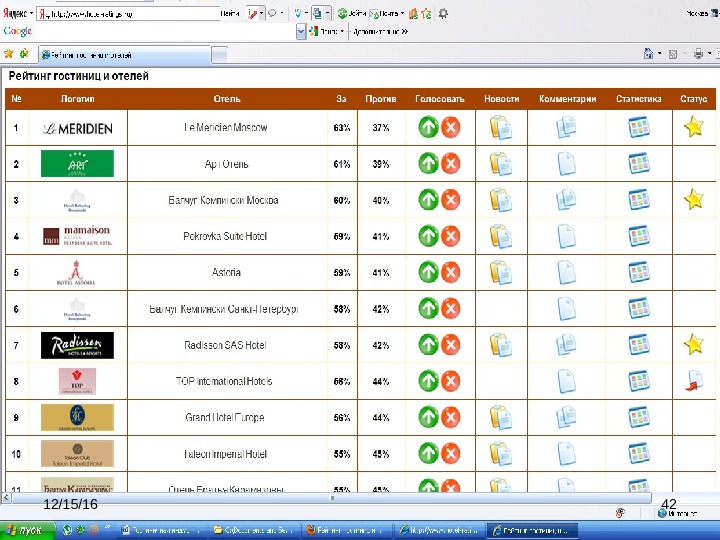Open statistics icon for Le Meridien Moscow
Image resolution: width=720 pixels, height=540 pixels.
[x=639, y=127]
